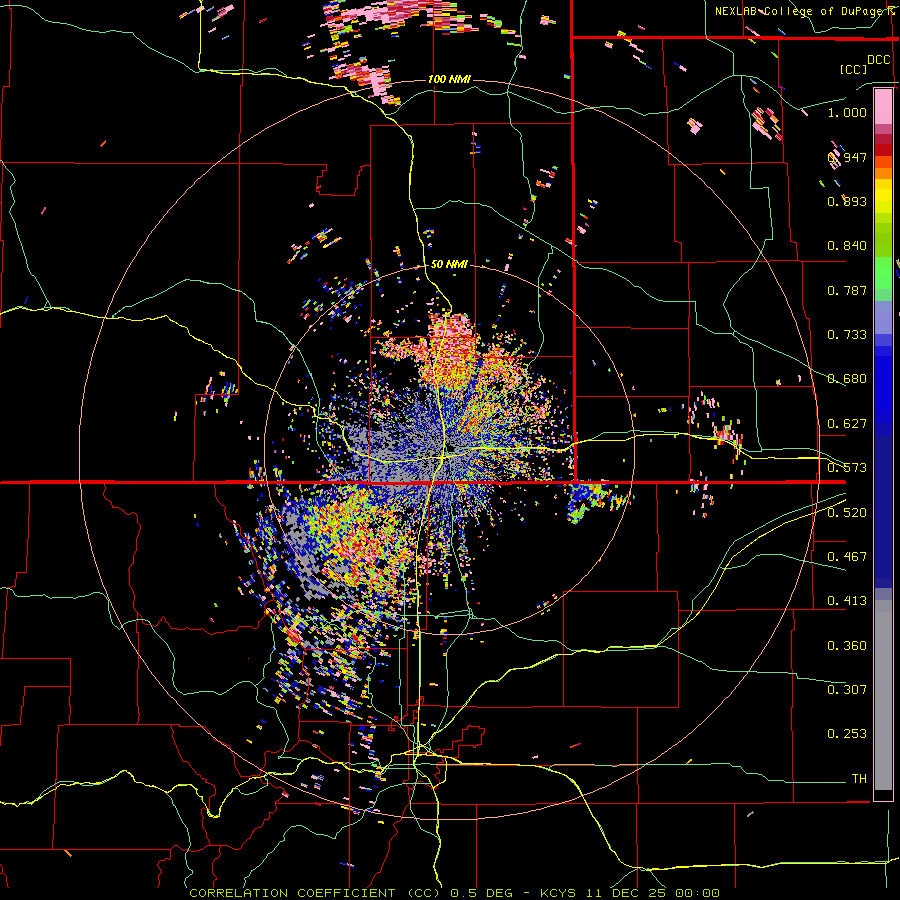900x900 pixels.
Task: Click the 0.307 value on the color scale
Action: (847, 690)
